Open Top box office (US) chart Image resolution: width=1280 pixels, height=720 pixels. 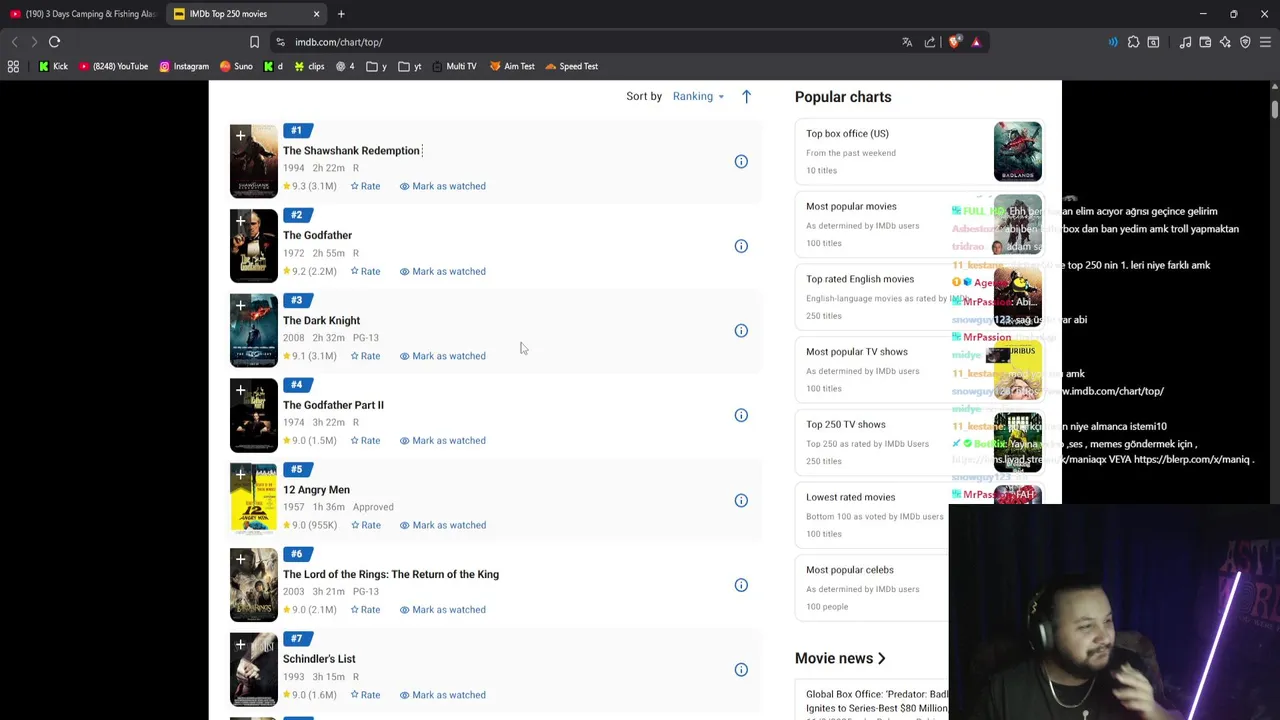[920, 152]
